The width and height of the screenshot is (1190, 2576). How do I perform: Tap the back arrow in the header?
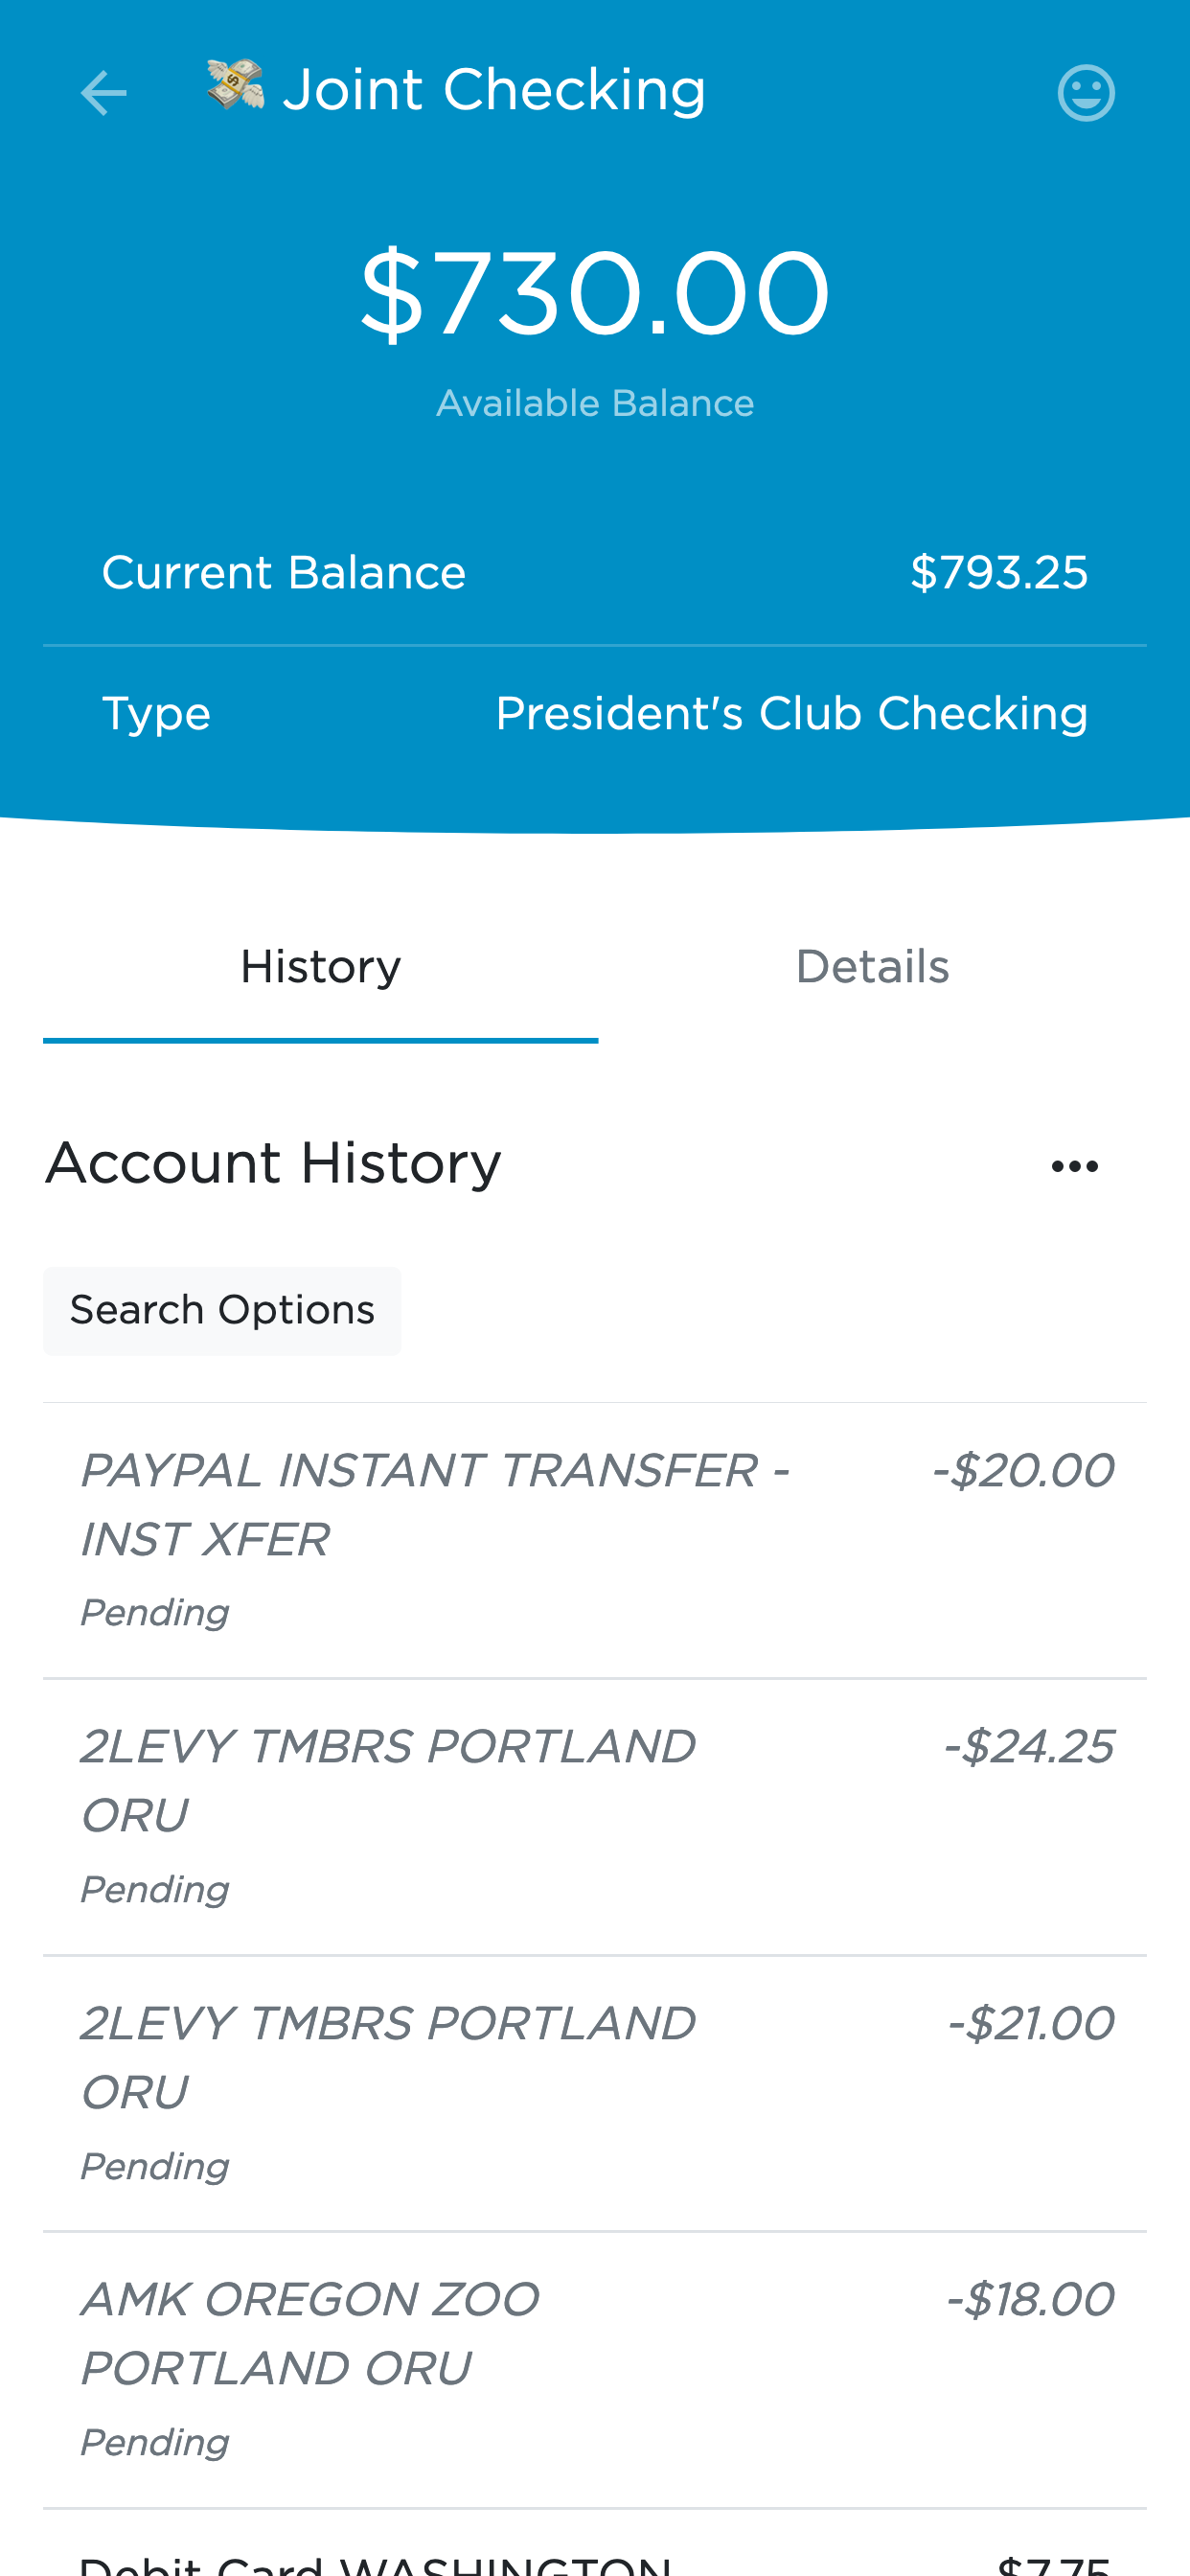pos(103,94)
